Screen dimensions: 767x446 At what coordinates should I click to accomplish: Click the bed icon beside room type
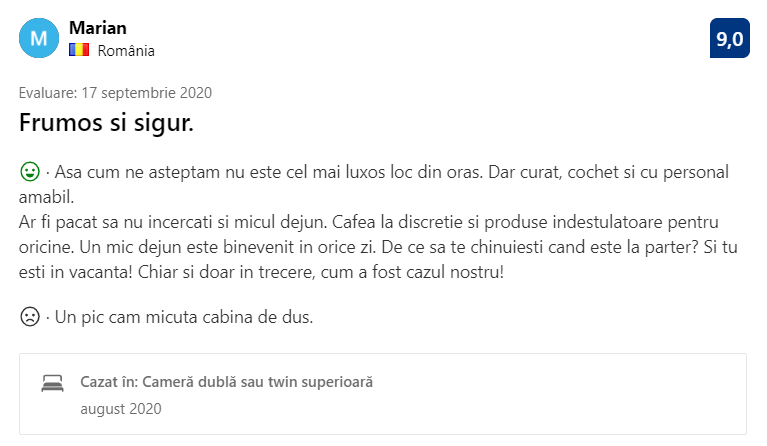coord(52,384)
